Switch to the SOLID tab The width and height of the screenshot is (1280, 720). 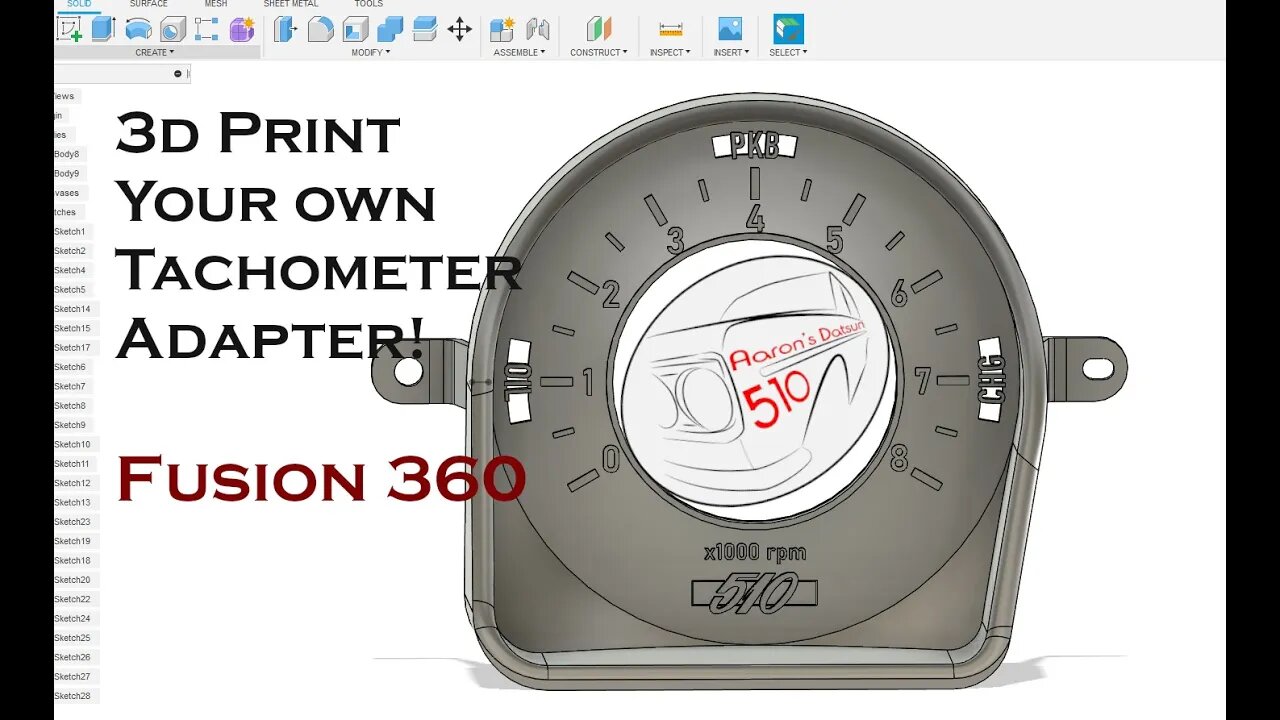pos(78,4)
